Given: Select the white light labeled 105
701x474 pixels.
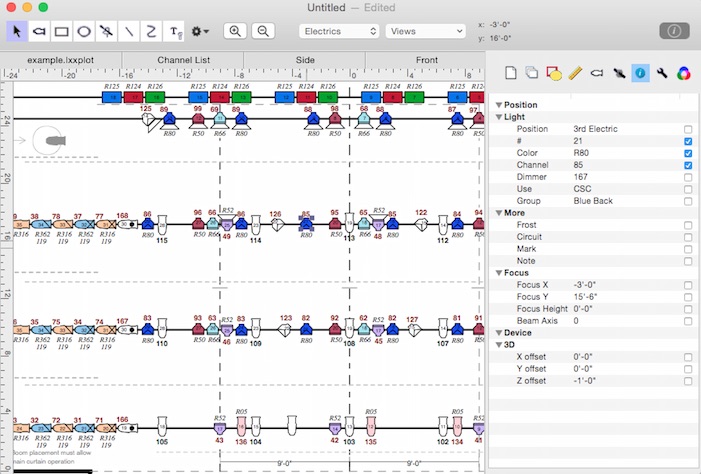Looking at the screenshot, I should [162, 427].
